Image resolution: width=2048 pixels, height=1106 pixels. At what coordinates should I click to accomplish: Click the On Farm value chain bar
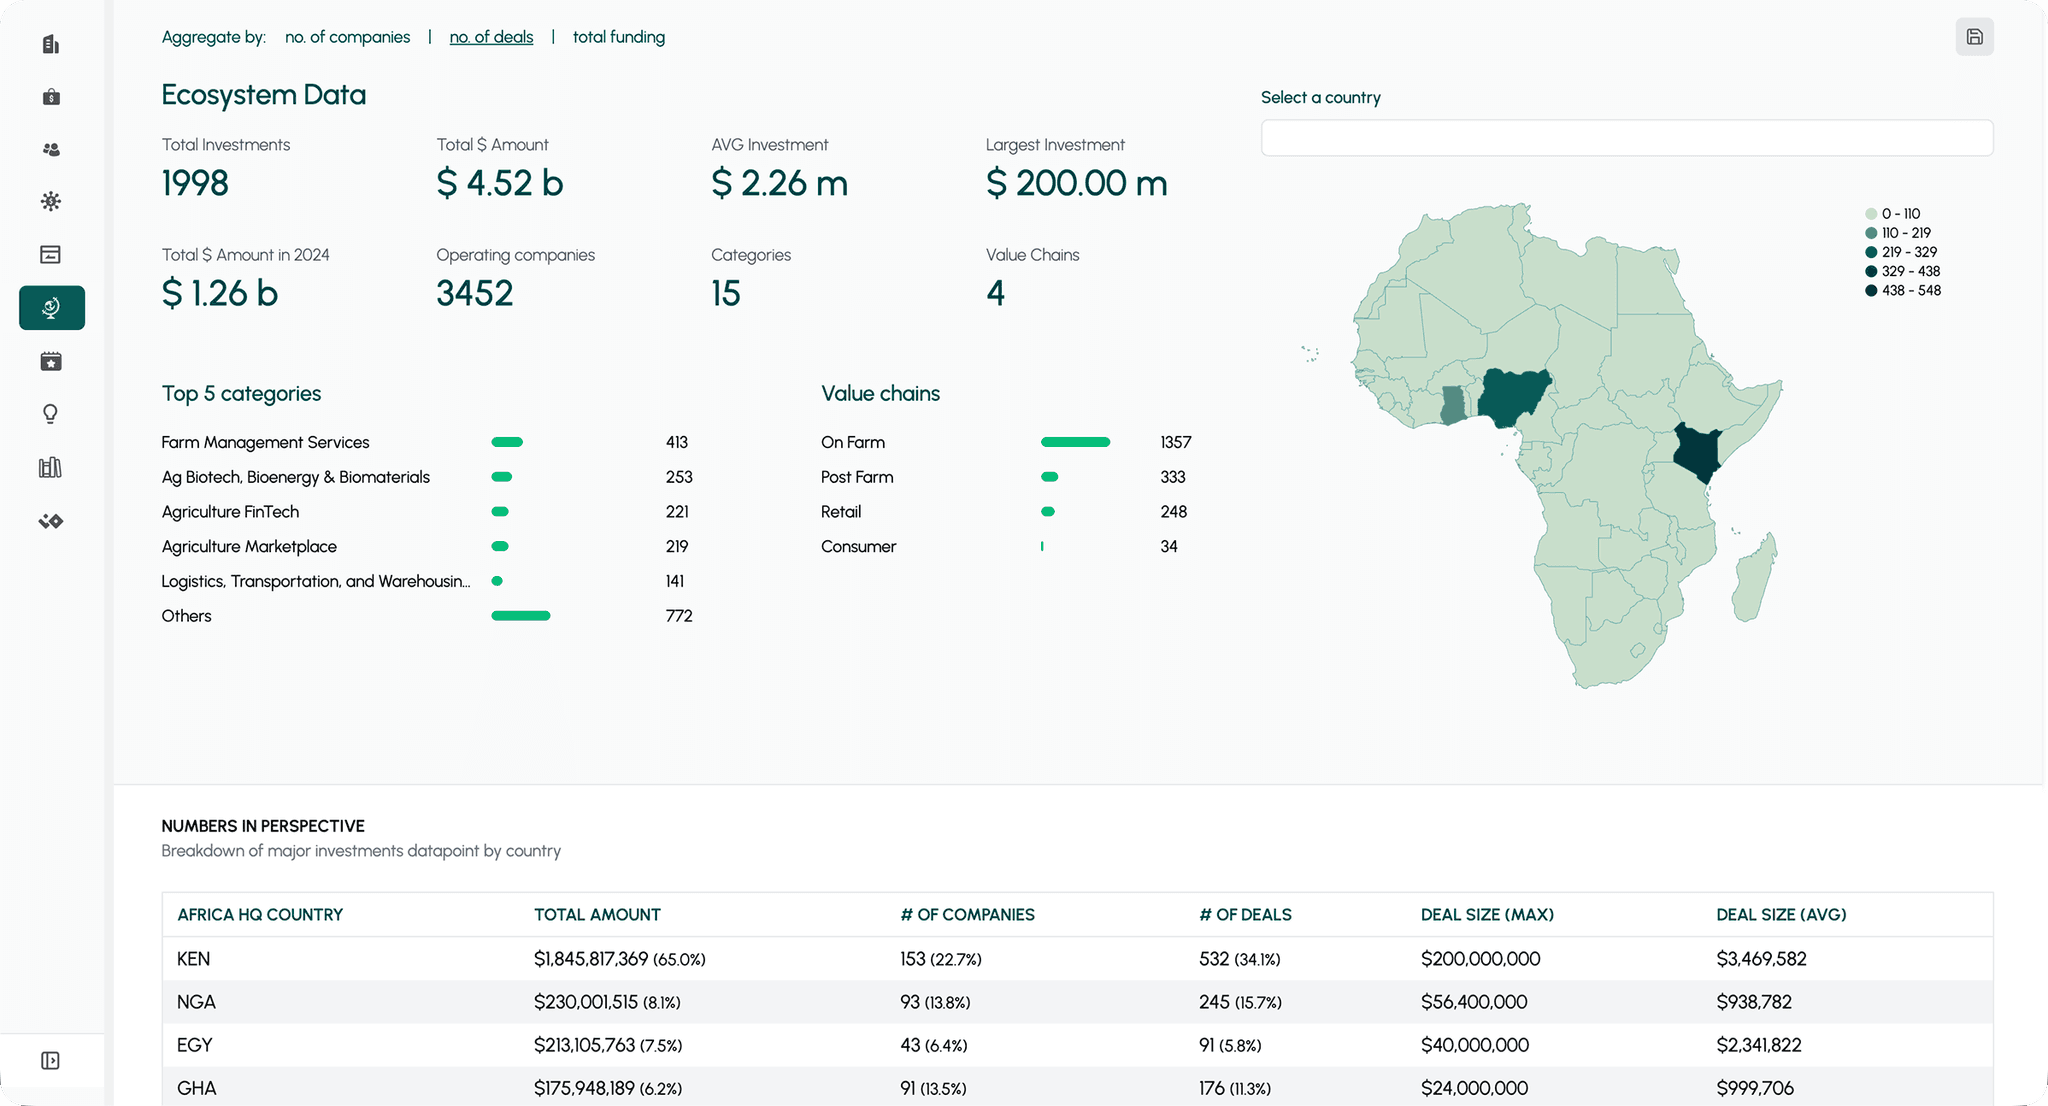pyautogui.click(x=1075, y=441)
